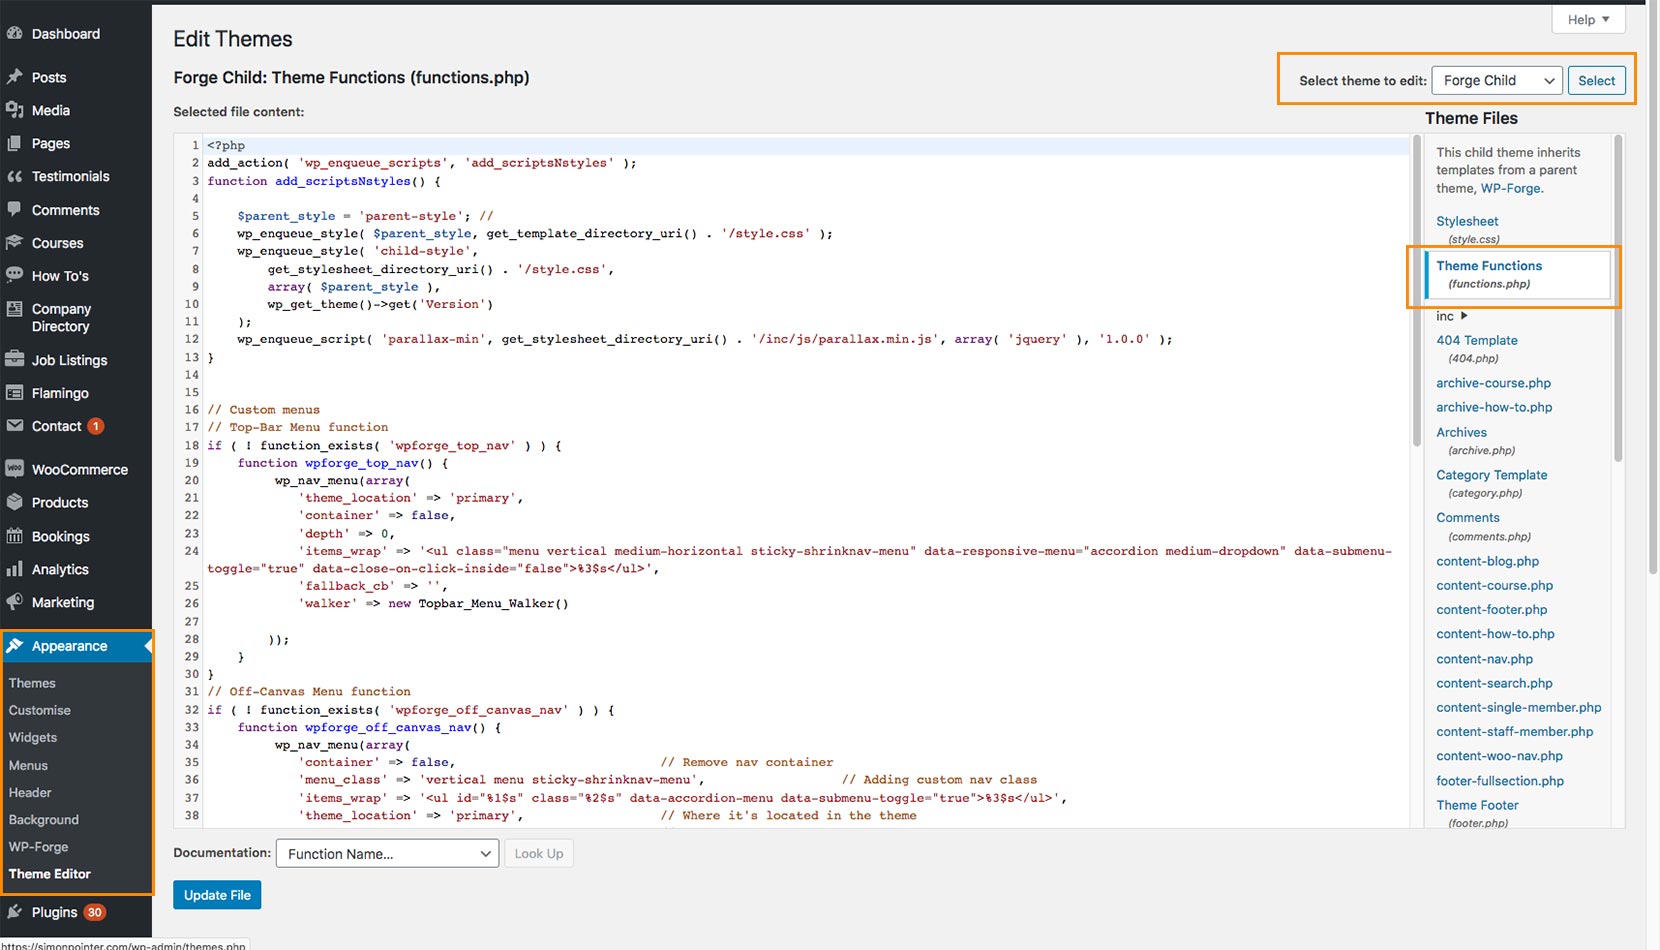Click the Bookings calendar icon
This screenshot has width=1660, height=950.
[x=14, y=536]
